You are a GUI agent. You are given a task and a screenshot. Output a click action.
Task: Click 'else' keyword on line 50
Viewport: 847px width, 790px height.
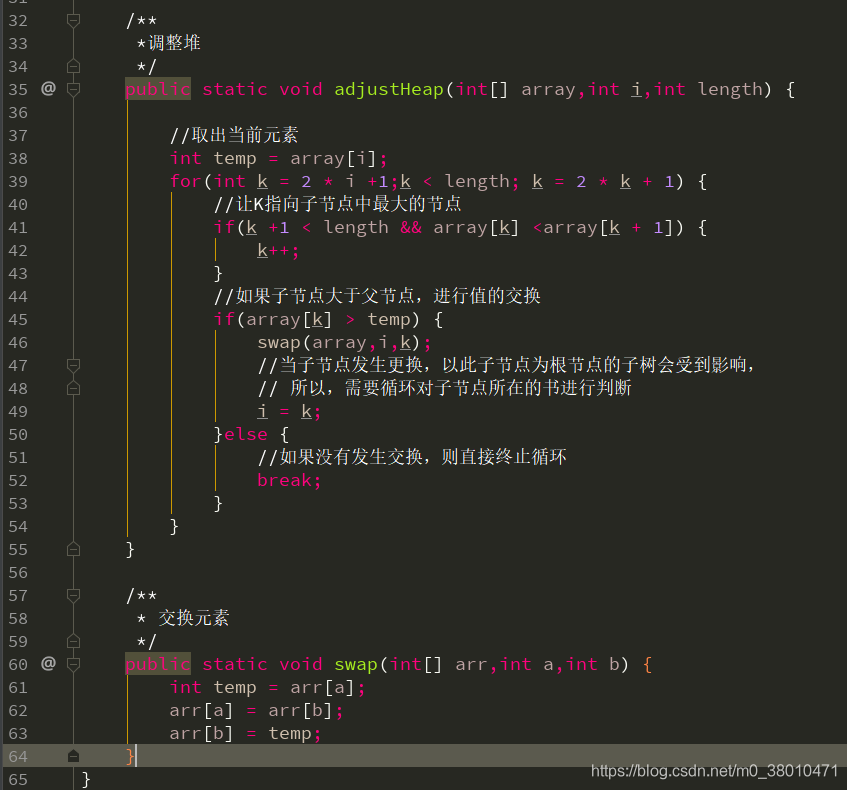click(246, 434)
